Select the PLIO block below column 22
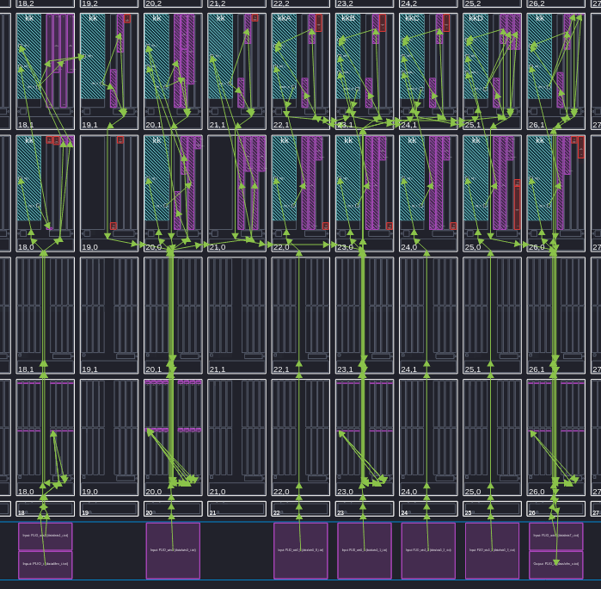 tap(300, 550)
